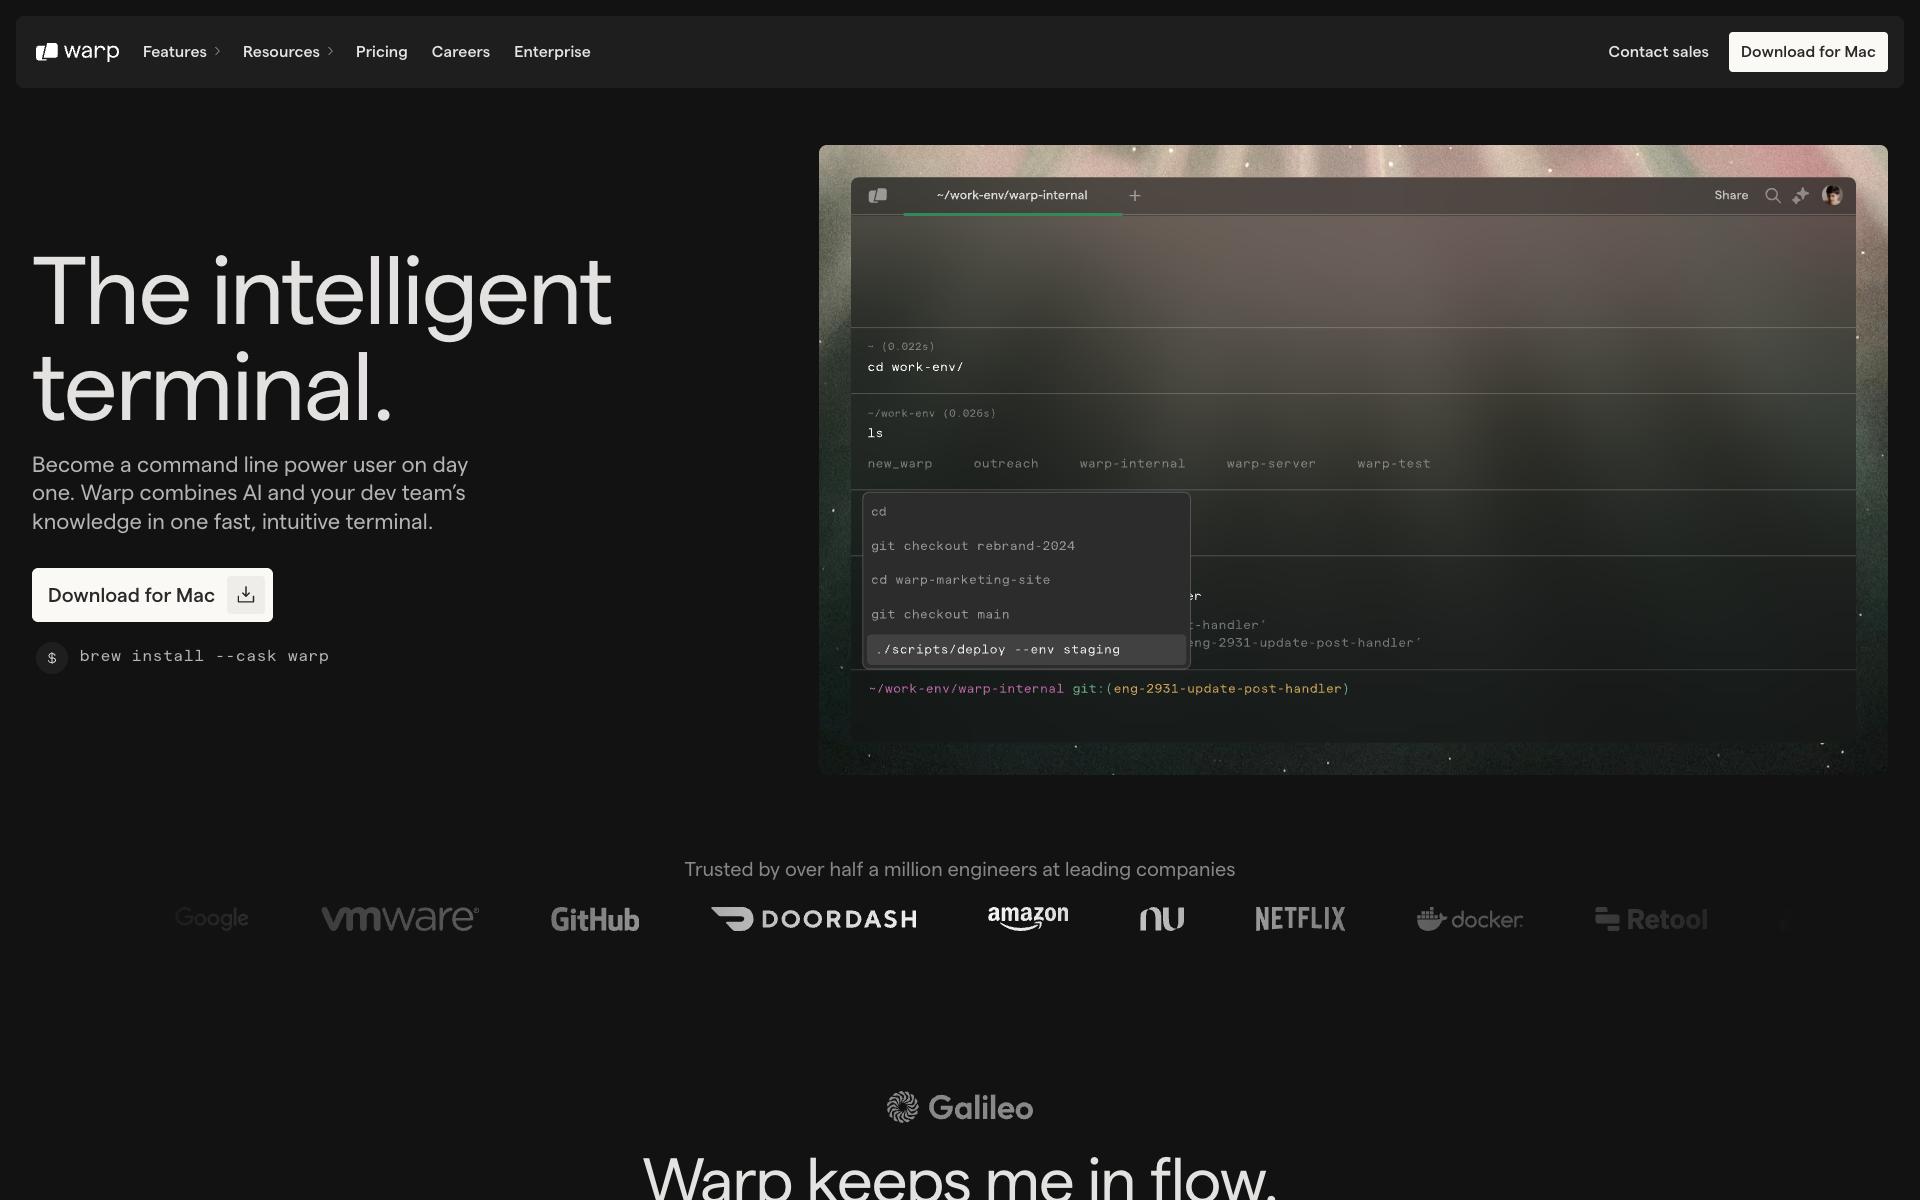
Task: Open the Enterprise page link
Action: click(x=552, y=52)
